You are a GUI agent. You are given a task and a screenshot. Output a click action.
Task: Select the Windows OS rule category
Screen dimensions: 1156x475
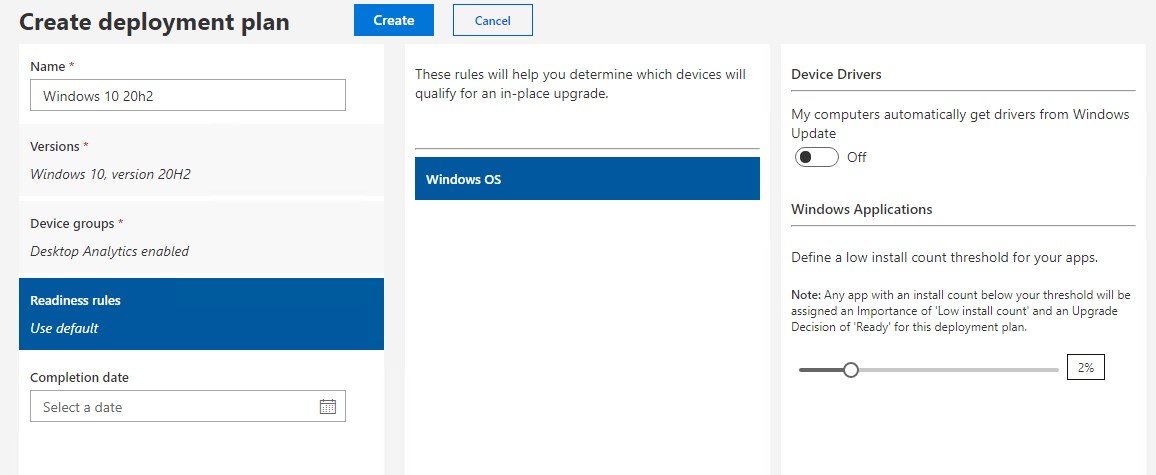(x=587, y=178)
